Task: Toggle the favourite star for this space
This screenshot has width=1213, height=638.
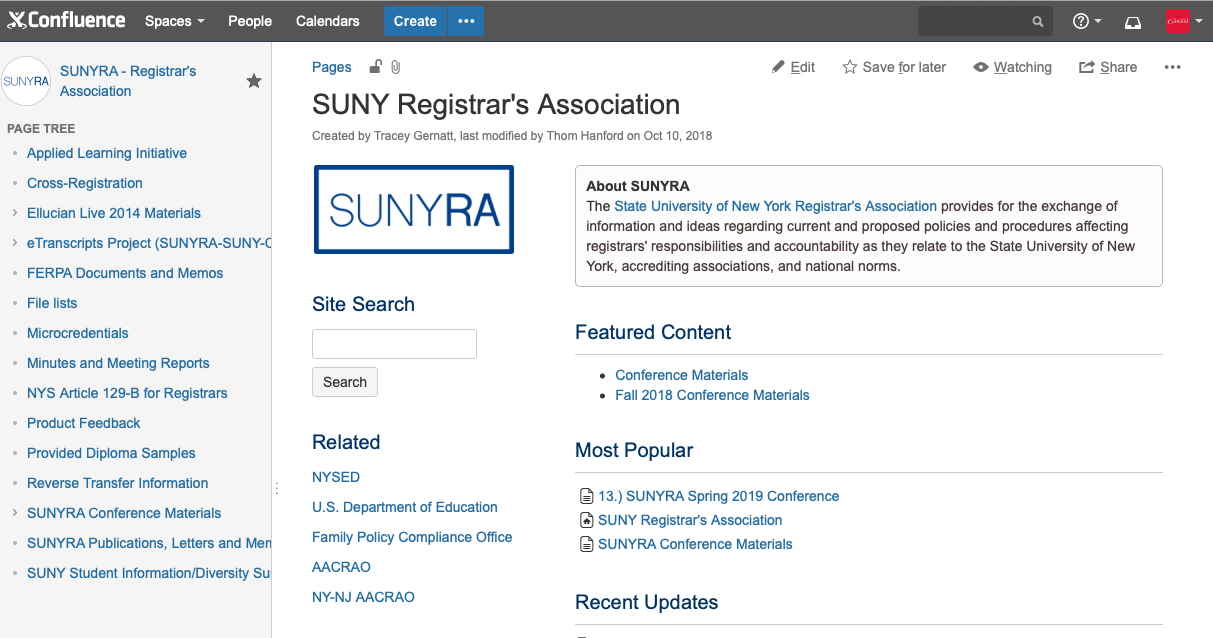Action: (x=254, y=81)
